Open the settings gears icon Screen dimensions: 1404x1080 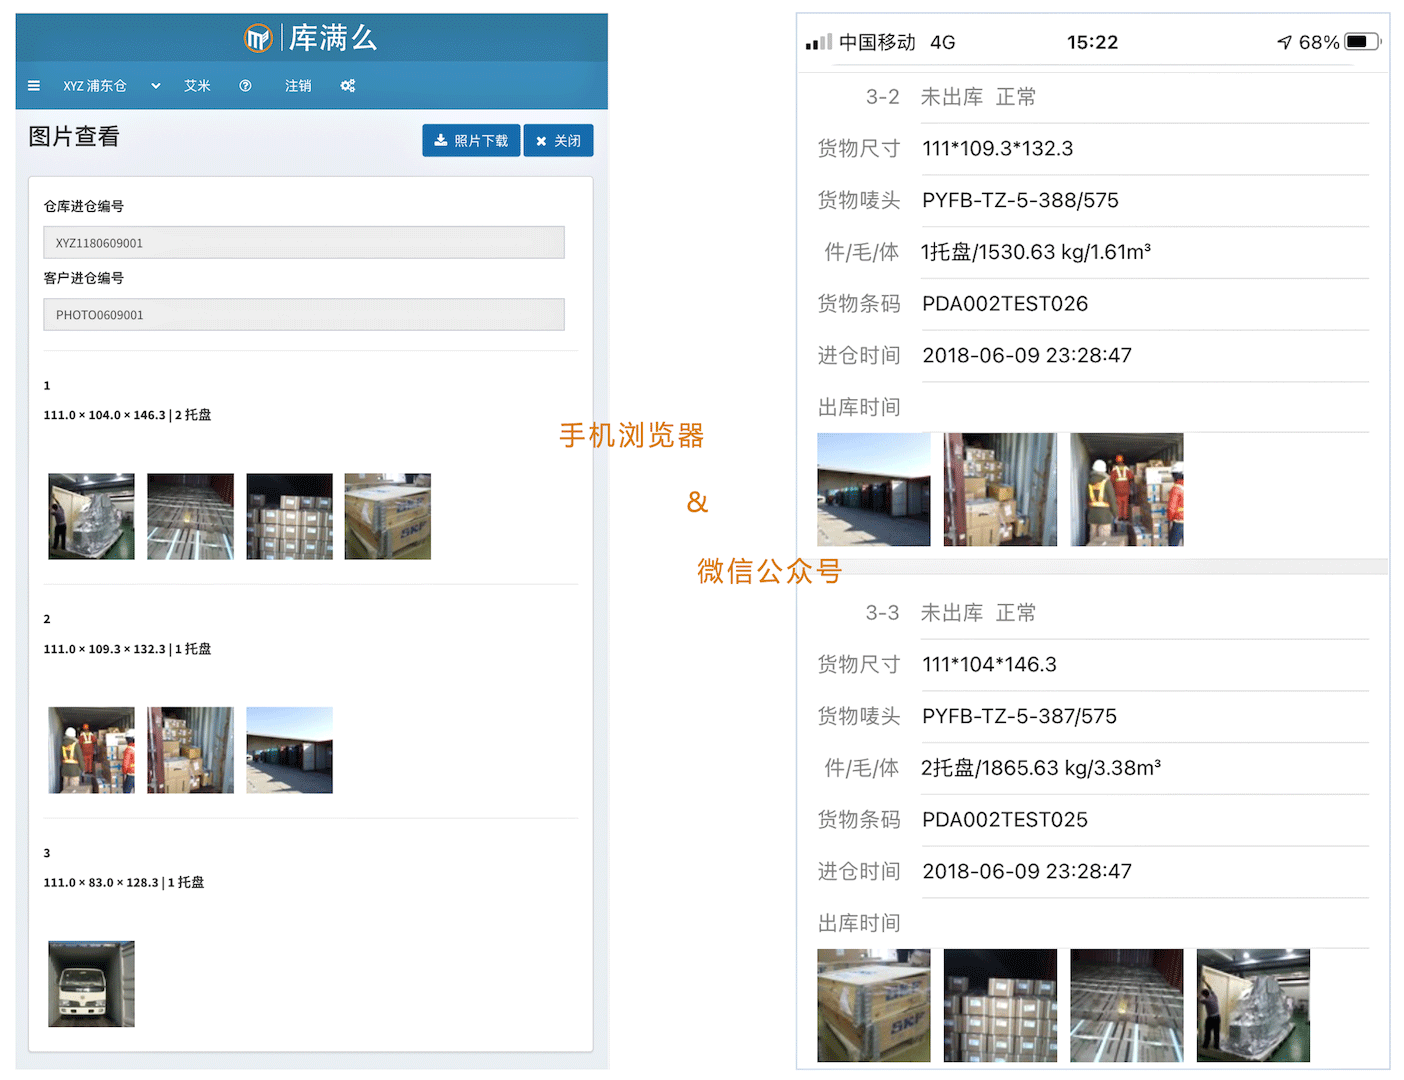(x=348, y=86)
